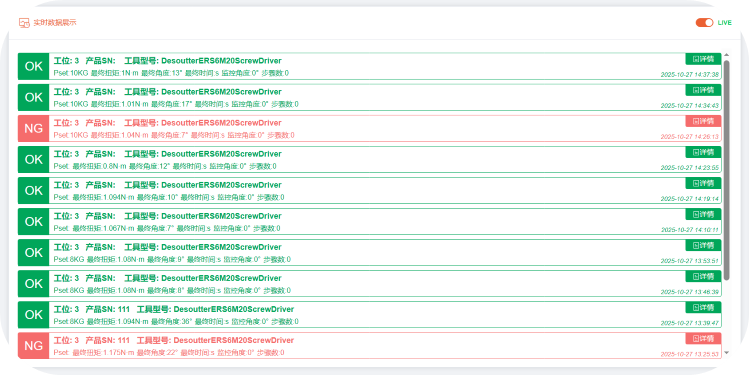The height and width of the screenshot is (375, 749).
Task: Open 详情 for the 14:10:11 record
Action: coord(703,214)
